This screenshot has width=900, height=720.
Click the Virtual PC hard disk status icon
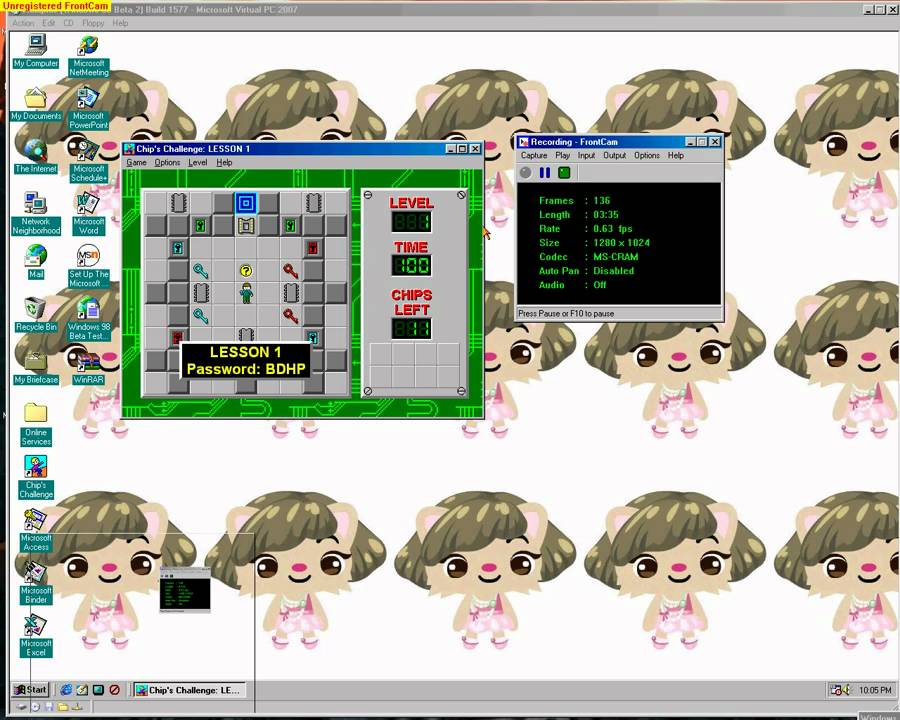(21, 707)
